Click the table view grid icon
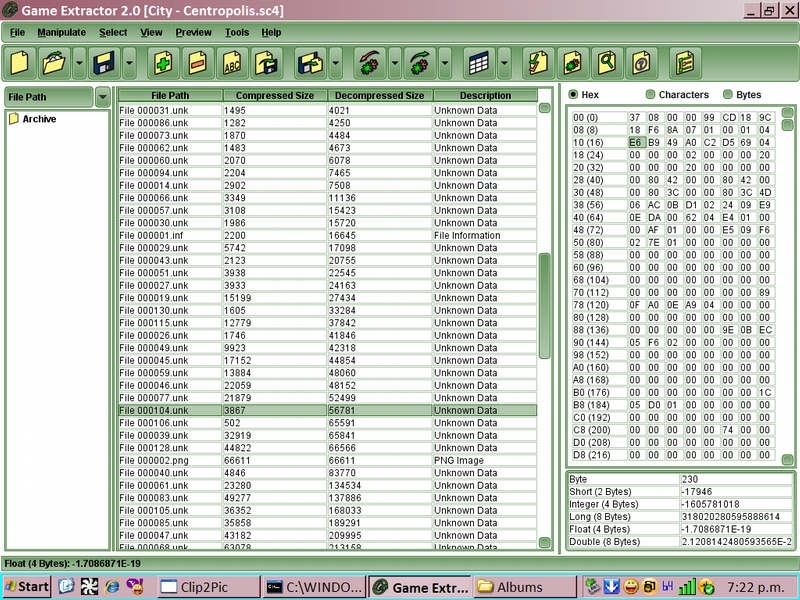The width and height of the screenshot is (800, 600). coord(479,63)
